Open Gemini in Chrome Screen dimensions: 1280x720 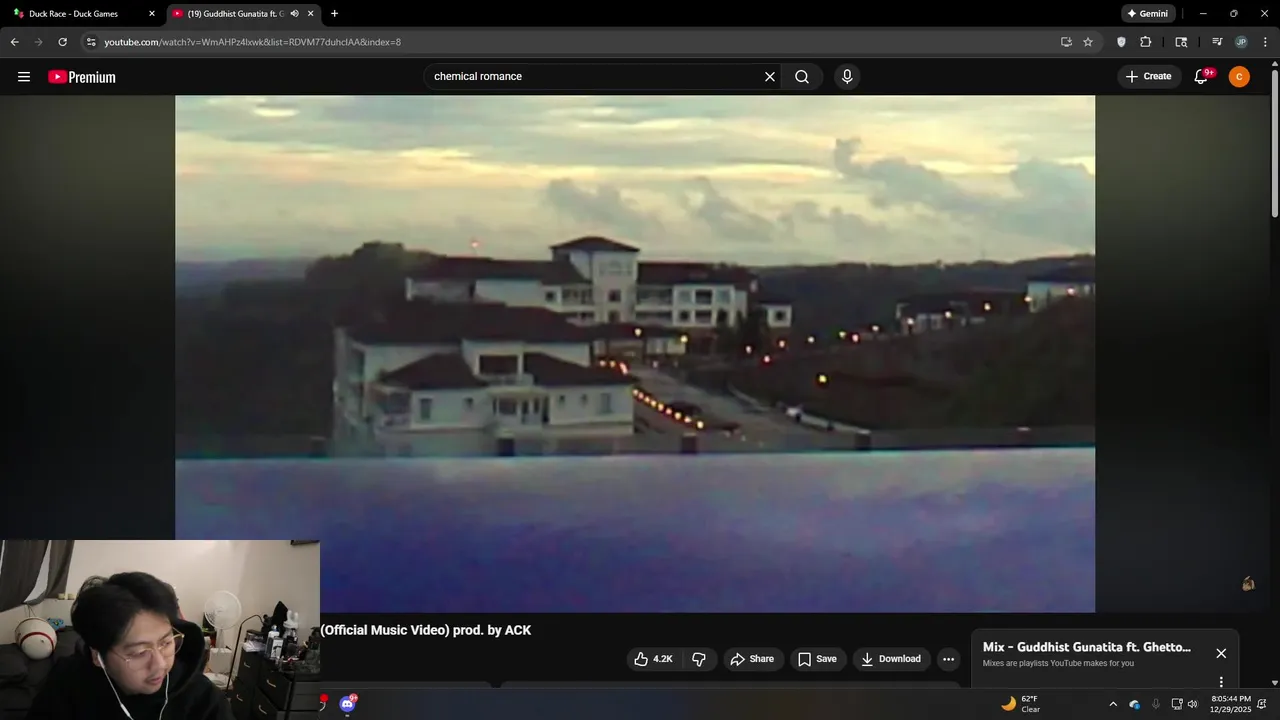tap(1147, 14)
